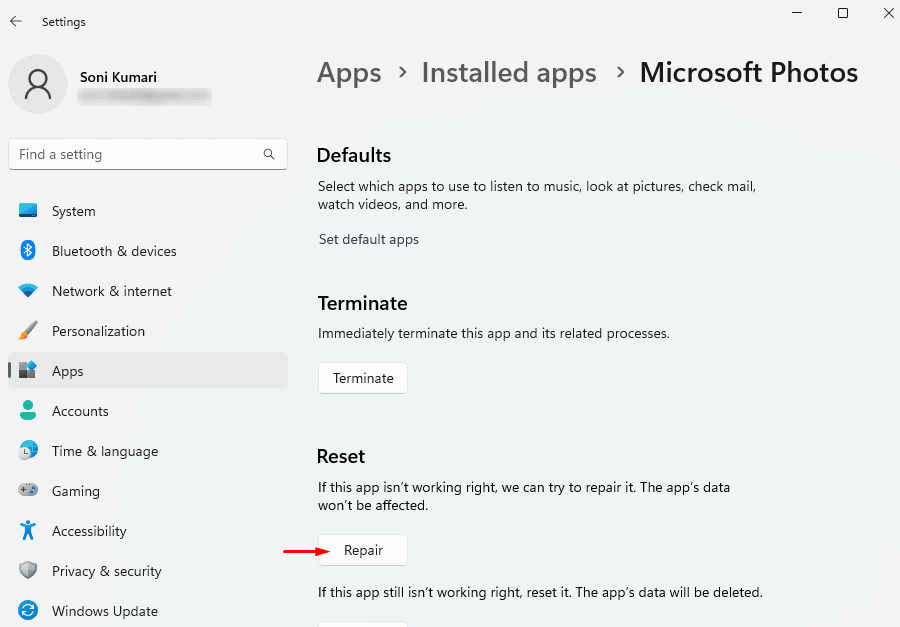Select the Apps category label

[67, 371]
